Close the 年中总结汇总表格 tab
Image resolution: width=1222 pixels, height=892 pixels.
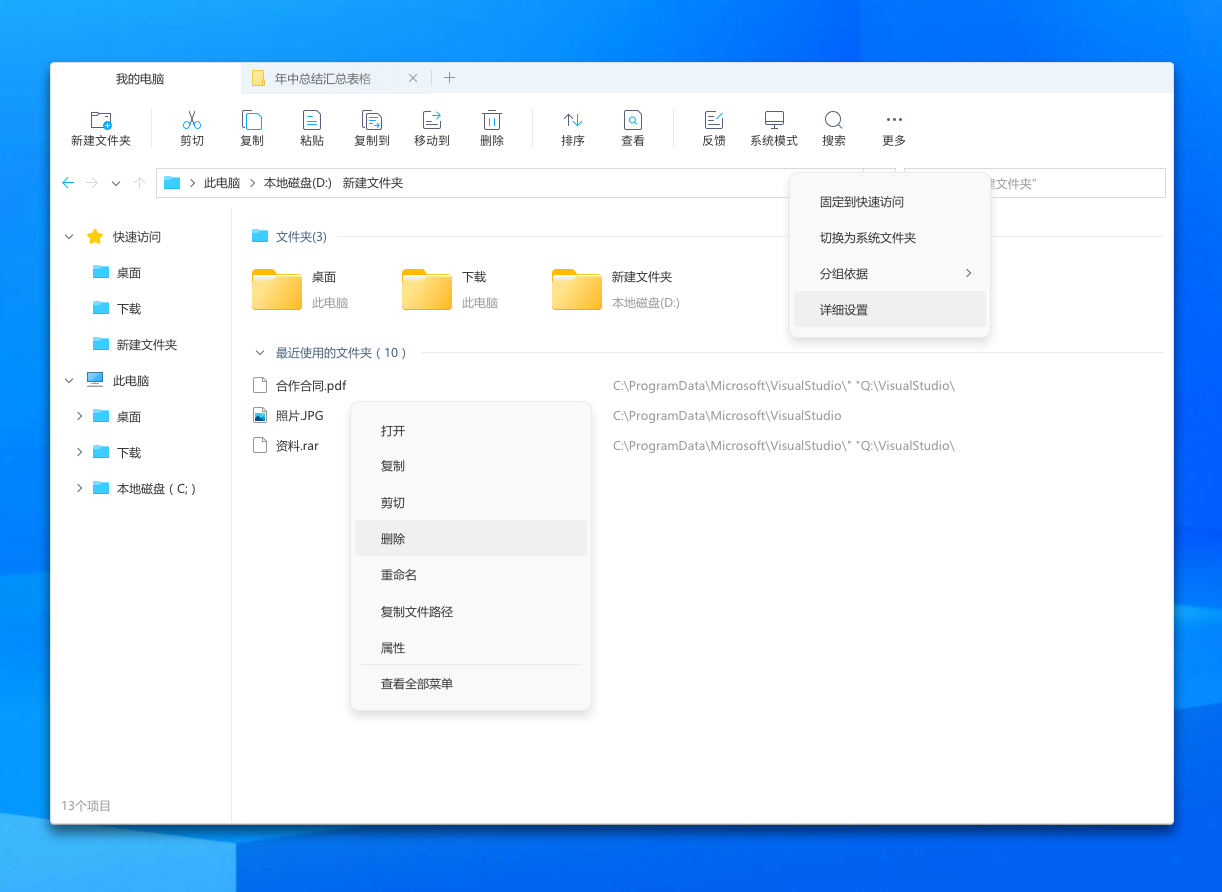pos(413,78)
